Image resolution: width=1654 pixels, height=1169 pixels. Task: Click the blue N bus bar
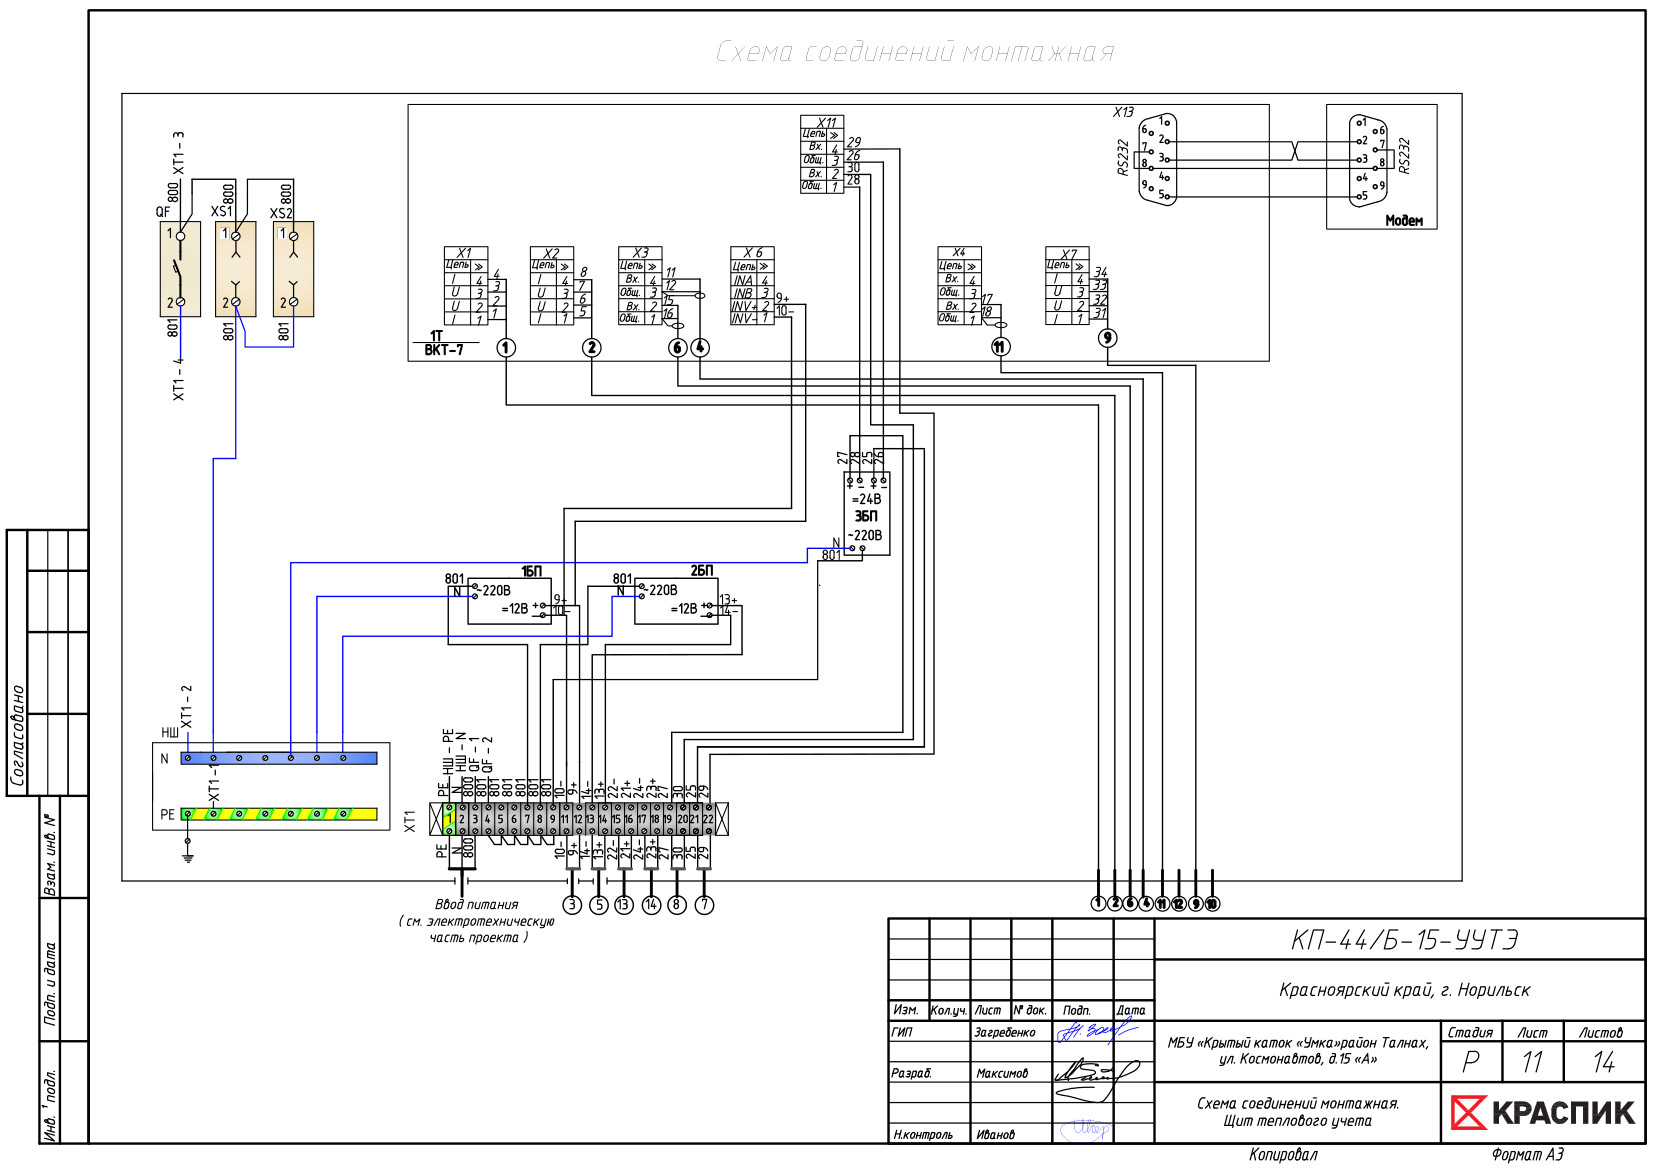coord(279,758)
